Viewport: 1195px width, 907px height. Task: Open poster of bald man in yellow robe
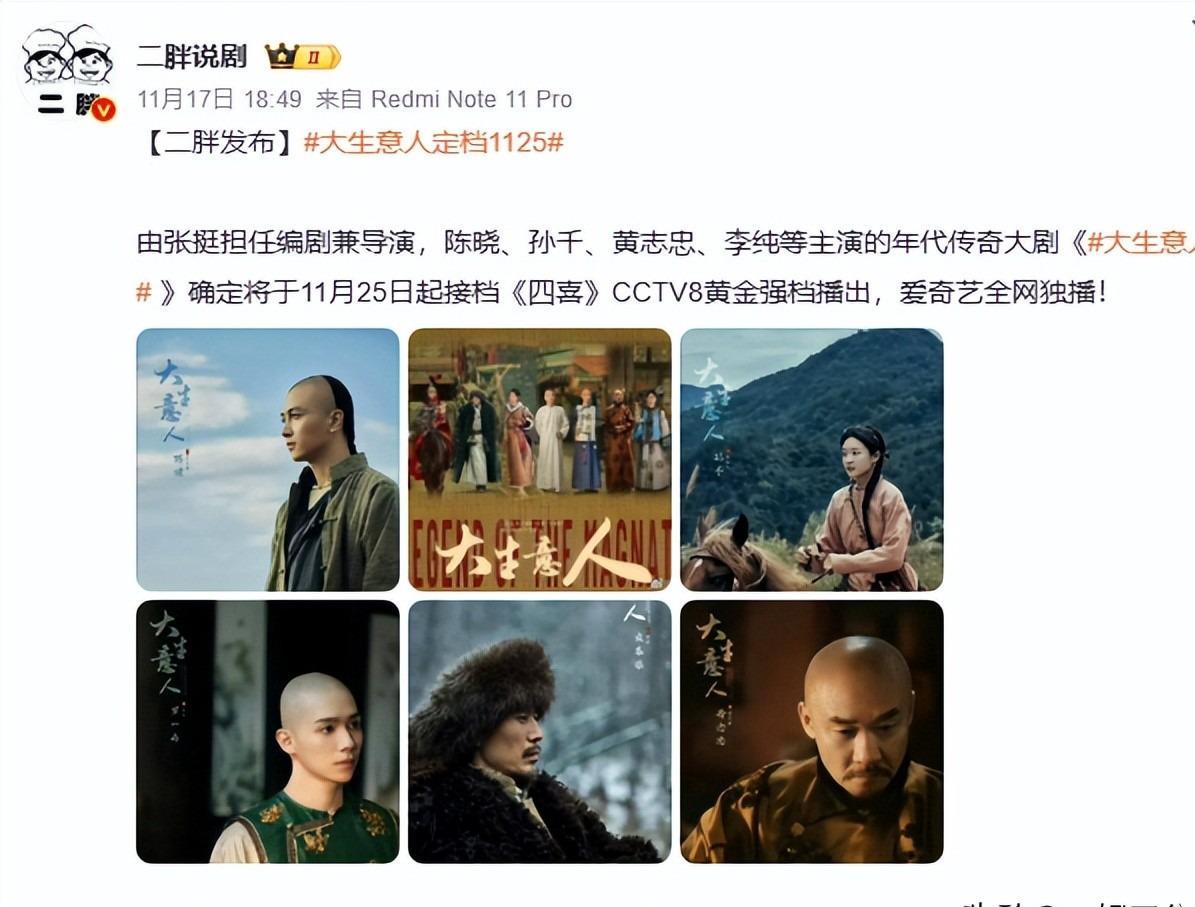[x=812, y=732]
